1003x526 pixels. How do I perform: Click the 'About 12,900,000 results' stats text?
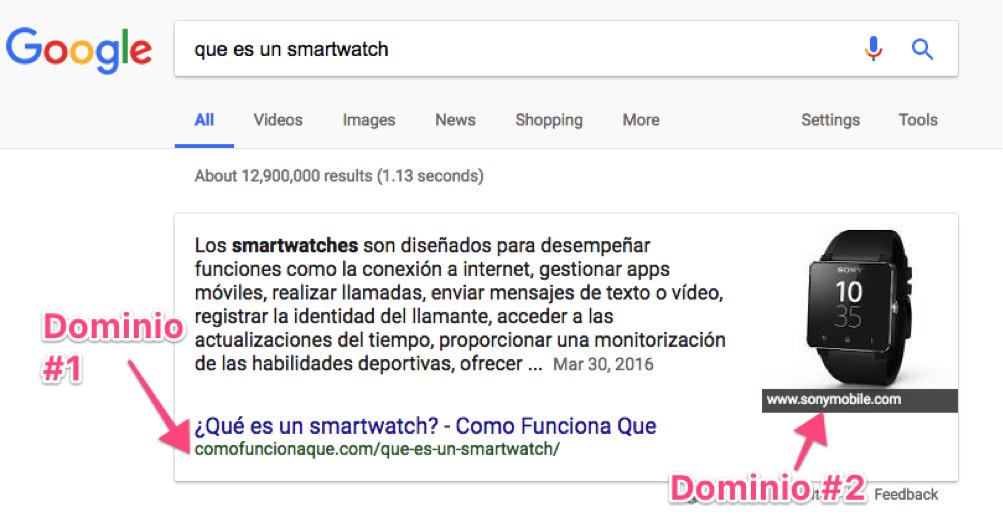tap(339, 176)
